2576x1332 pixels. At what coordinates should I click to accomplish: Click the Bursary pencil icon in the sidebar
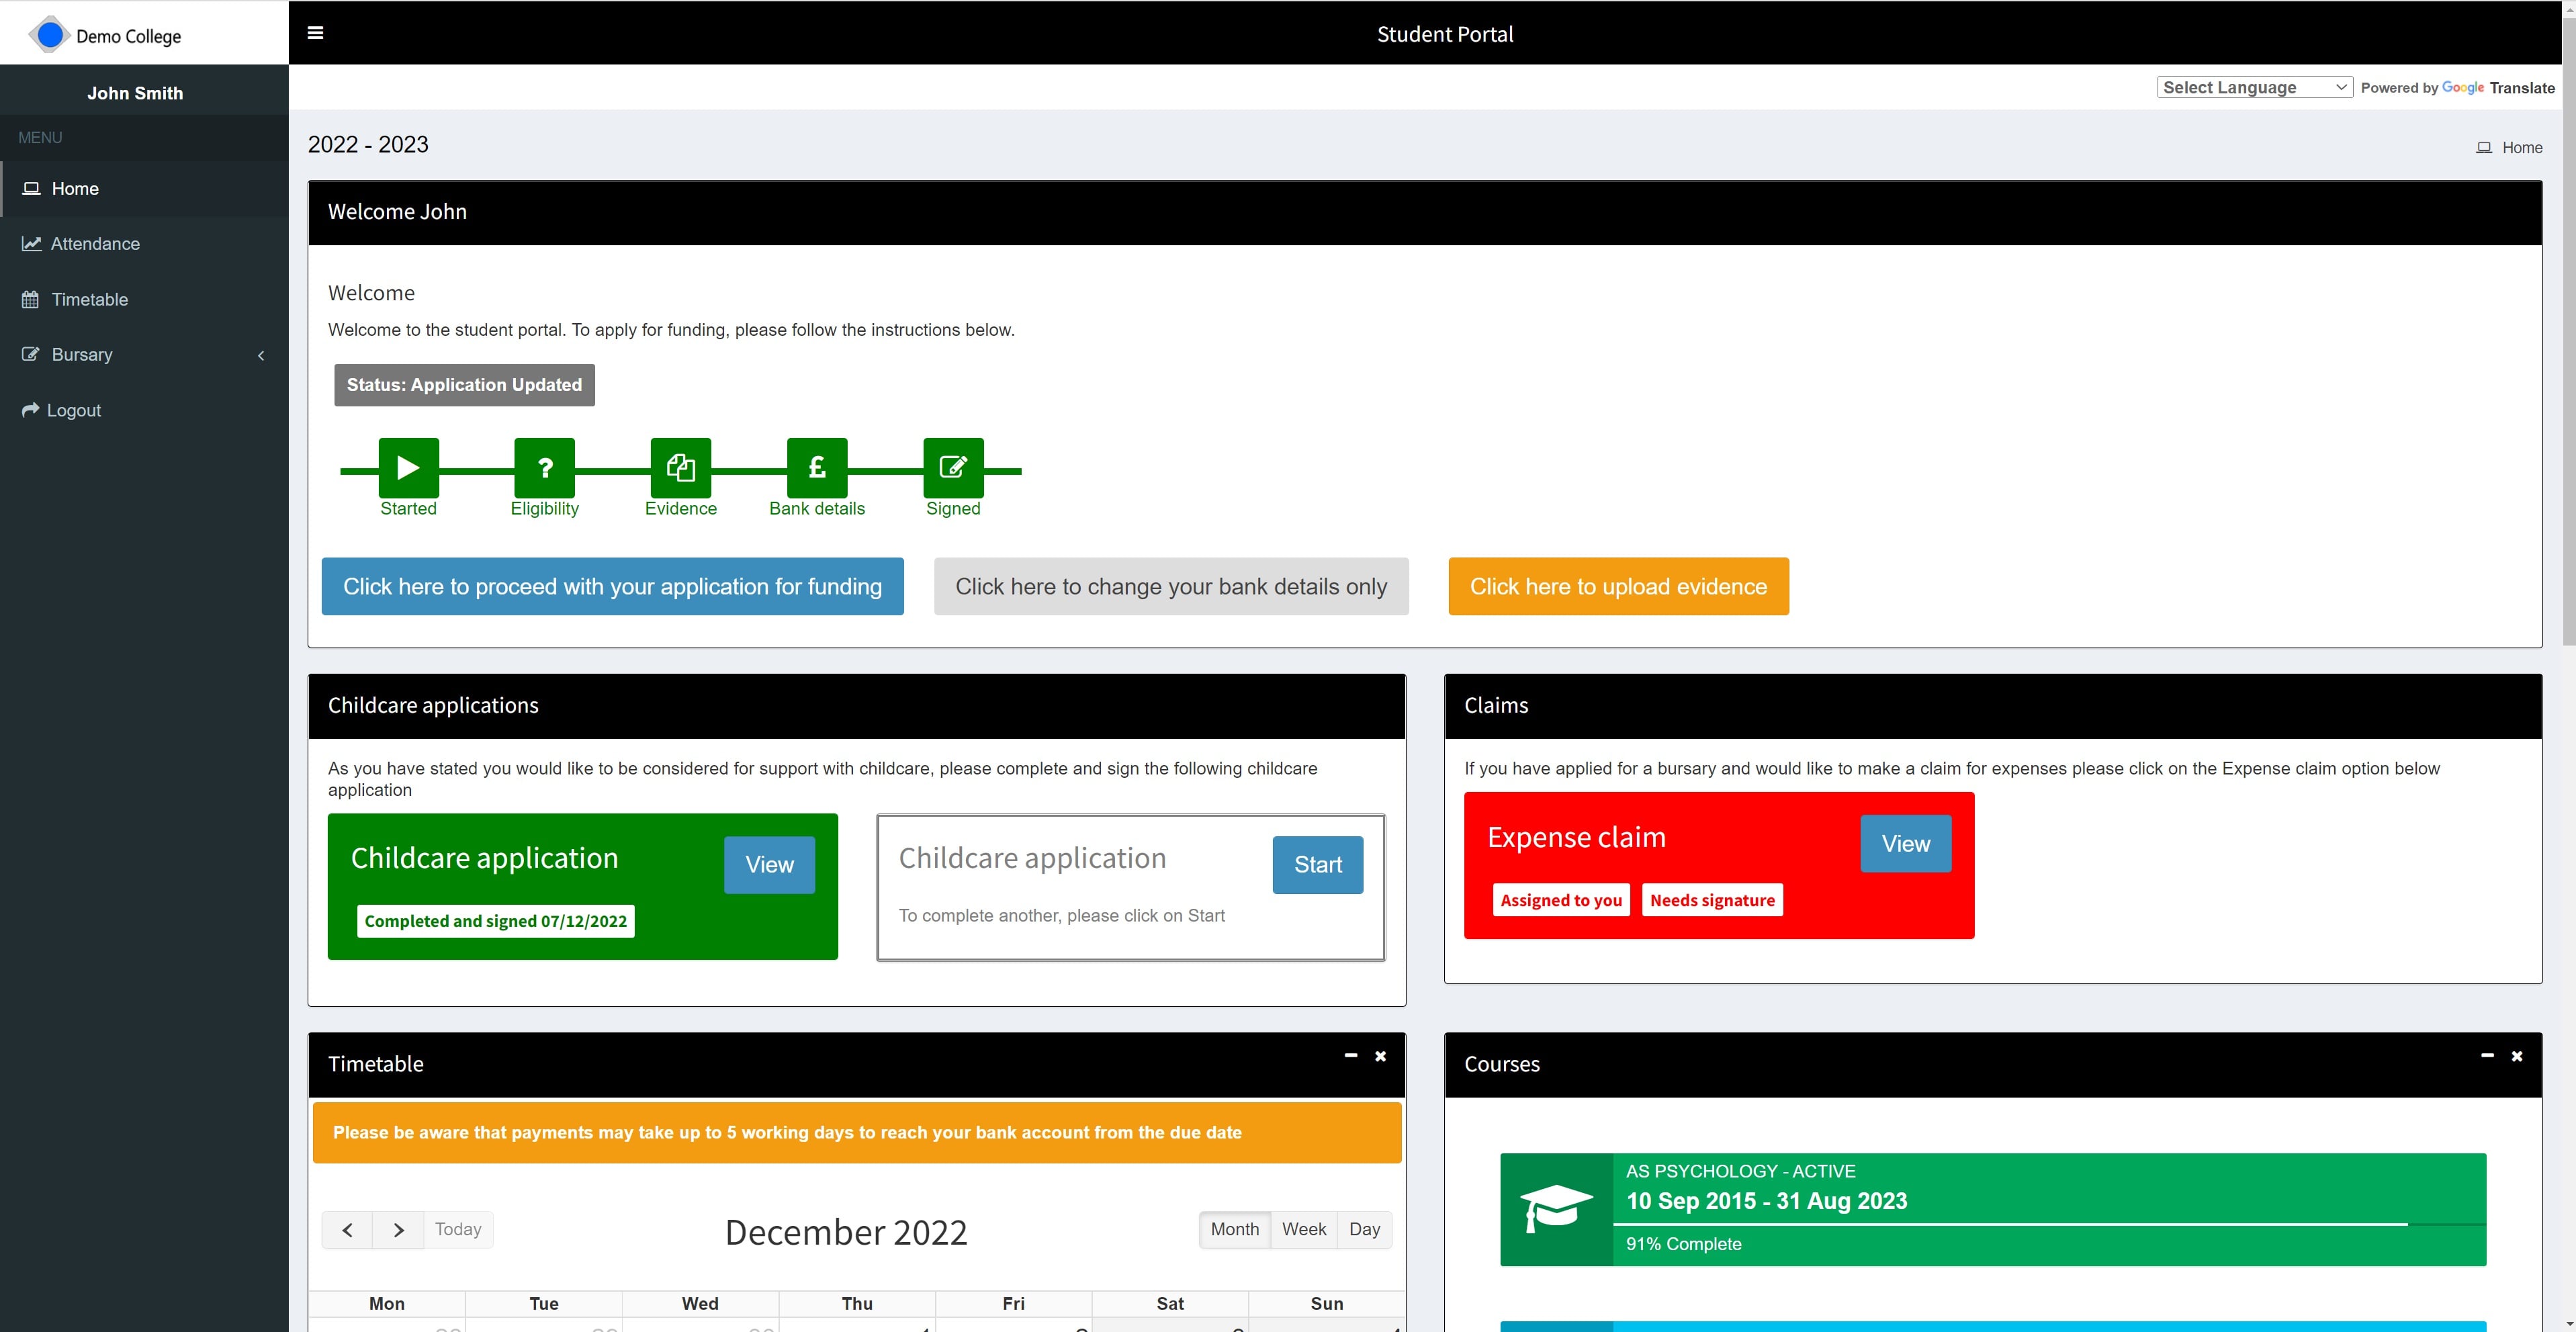[31, 354]
